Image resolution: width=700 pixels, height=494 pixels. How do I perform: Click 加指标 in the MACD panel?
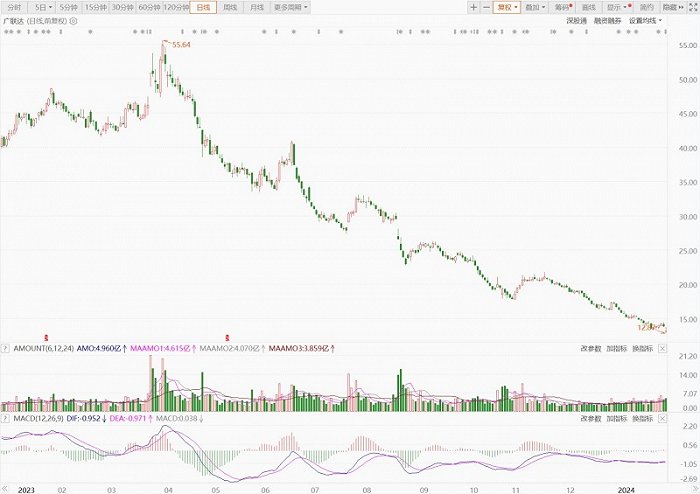pos(617,419)
